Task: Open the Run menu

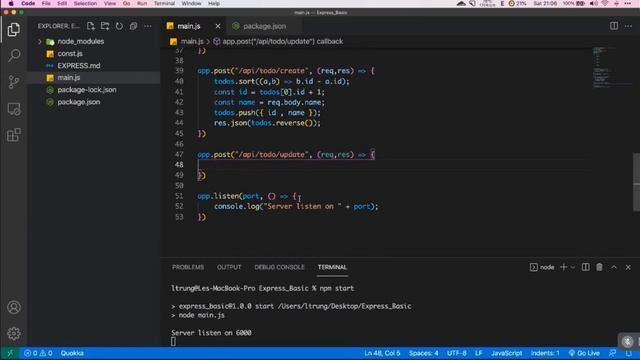Action: pyautogui.click(x=142, y=3)
